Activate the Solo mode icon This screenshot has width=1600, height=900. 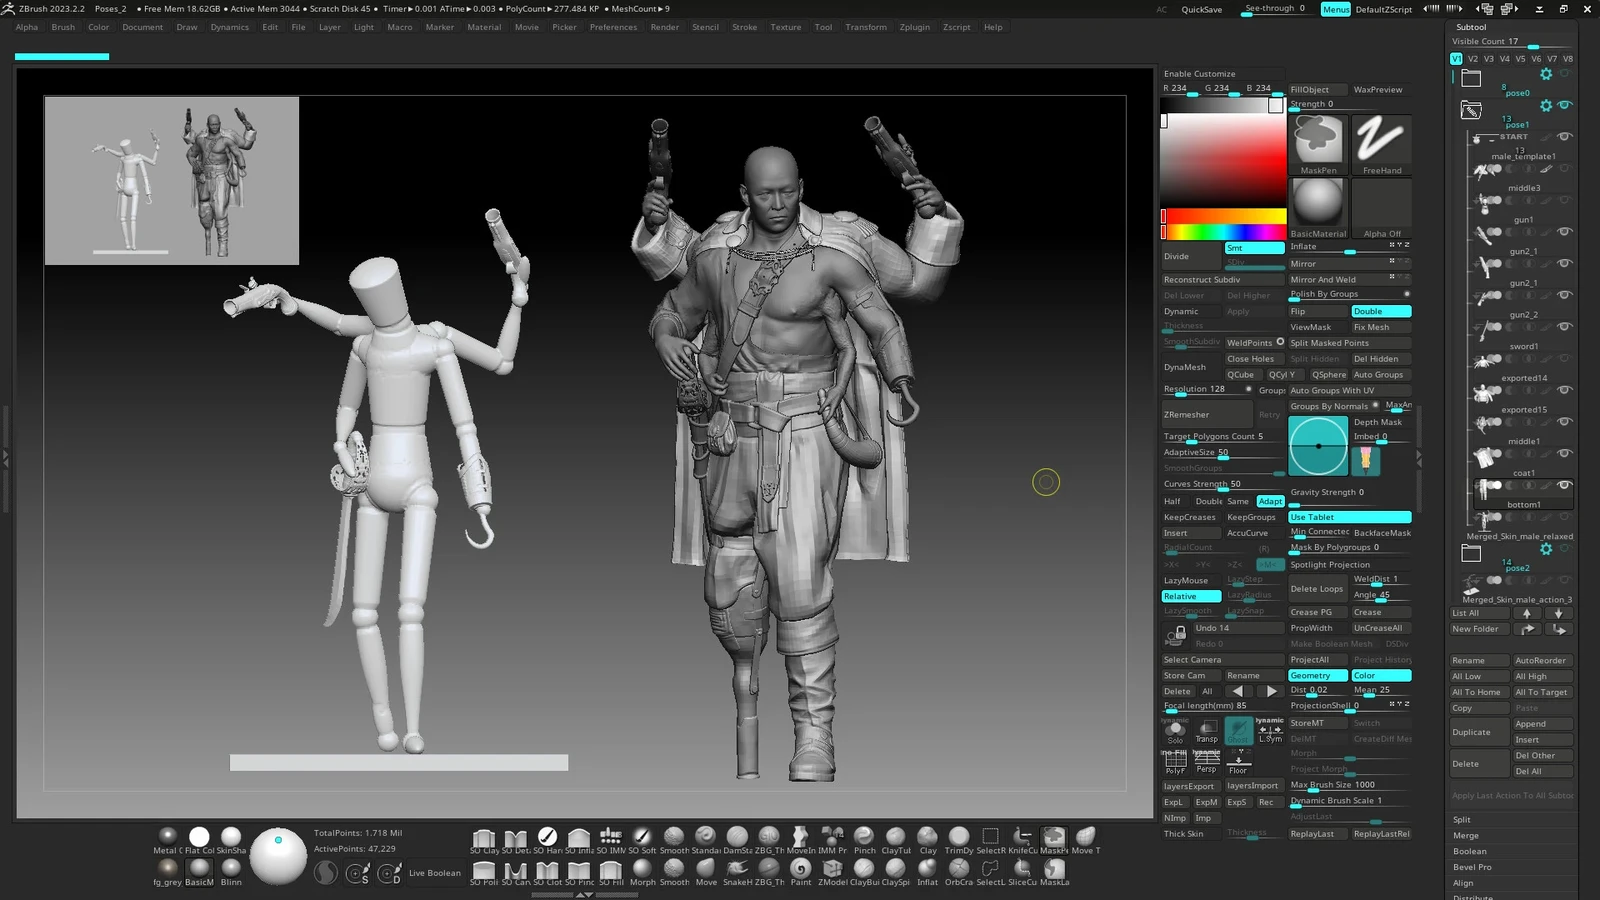[x=1175, y=730]
